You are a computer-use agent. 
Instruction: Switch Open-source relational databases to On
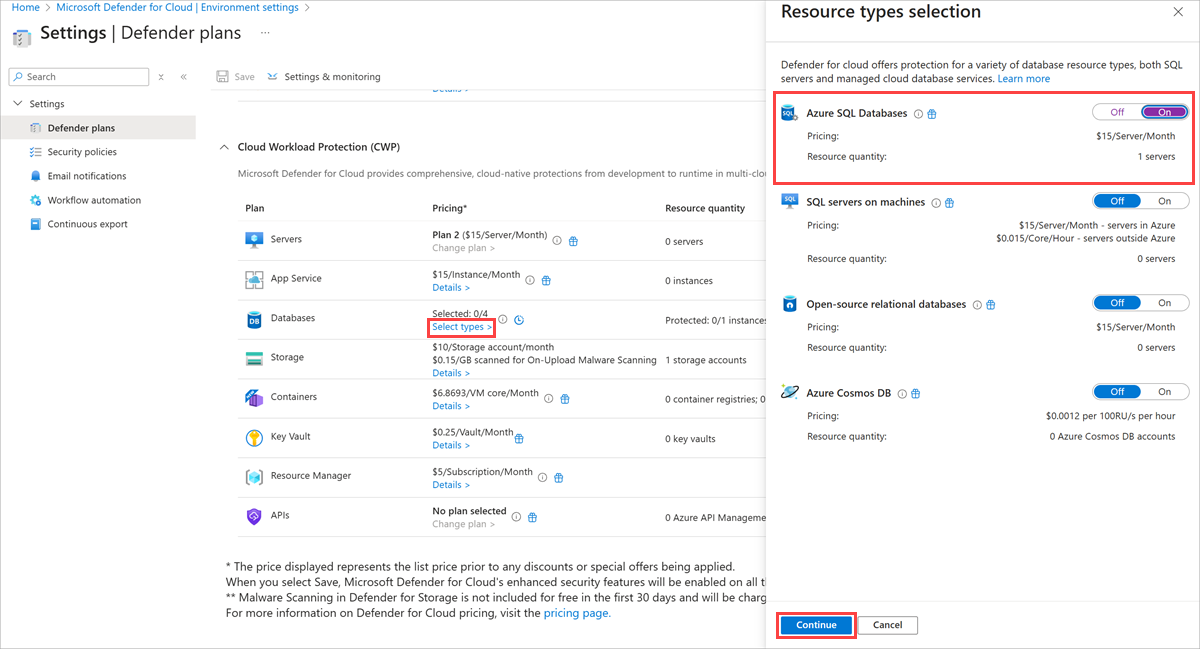click(1164, 303)
